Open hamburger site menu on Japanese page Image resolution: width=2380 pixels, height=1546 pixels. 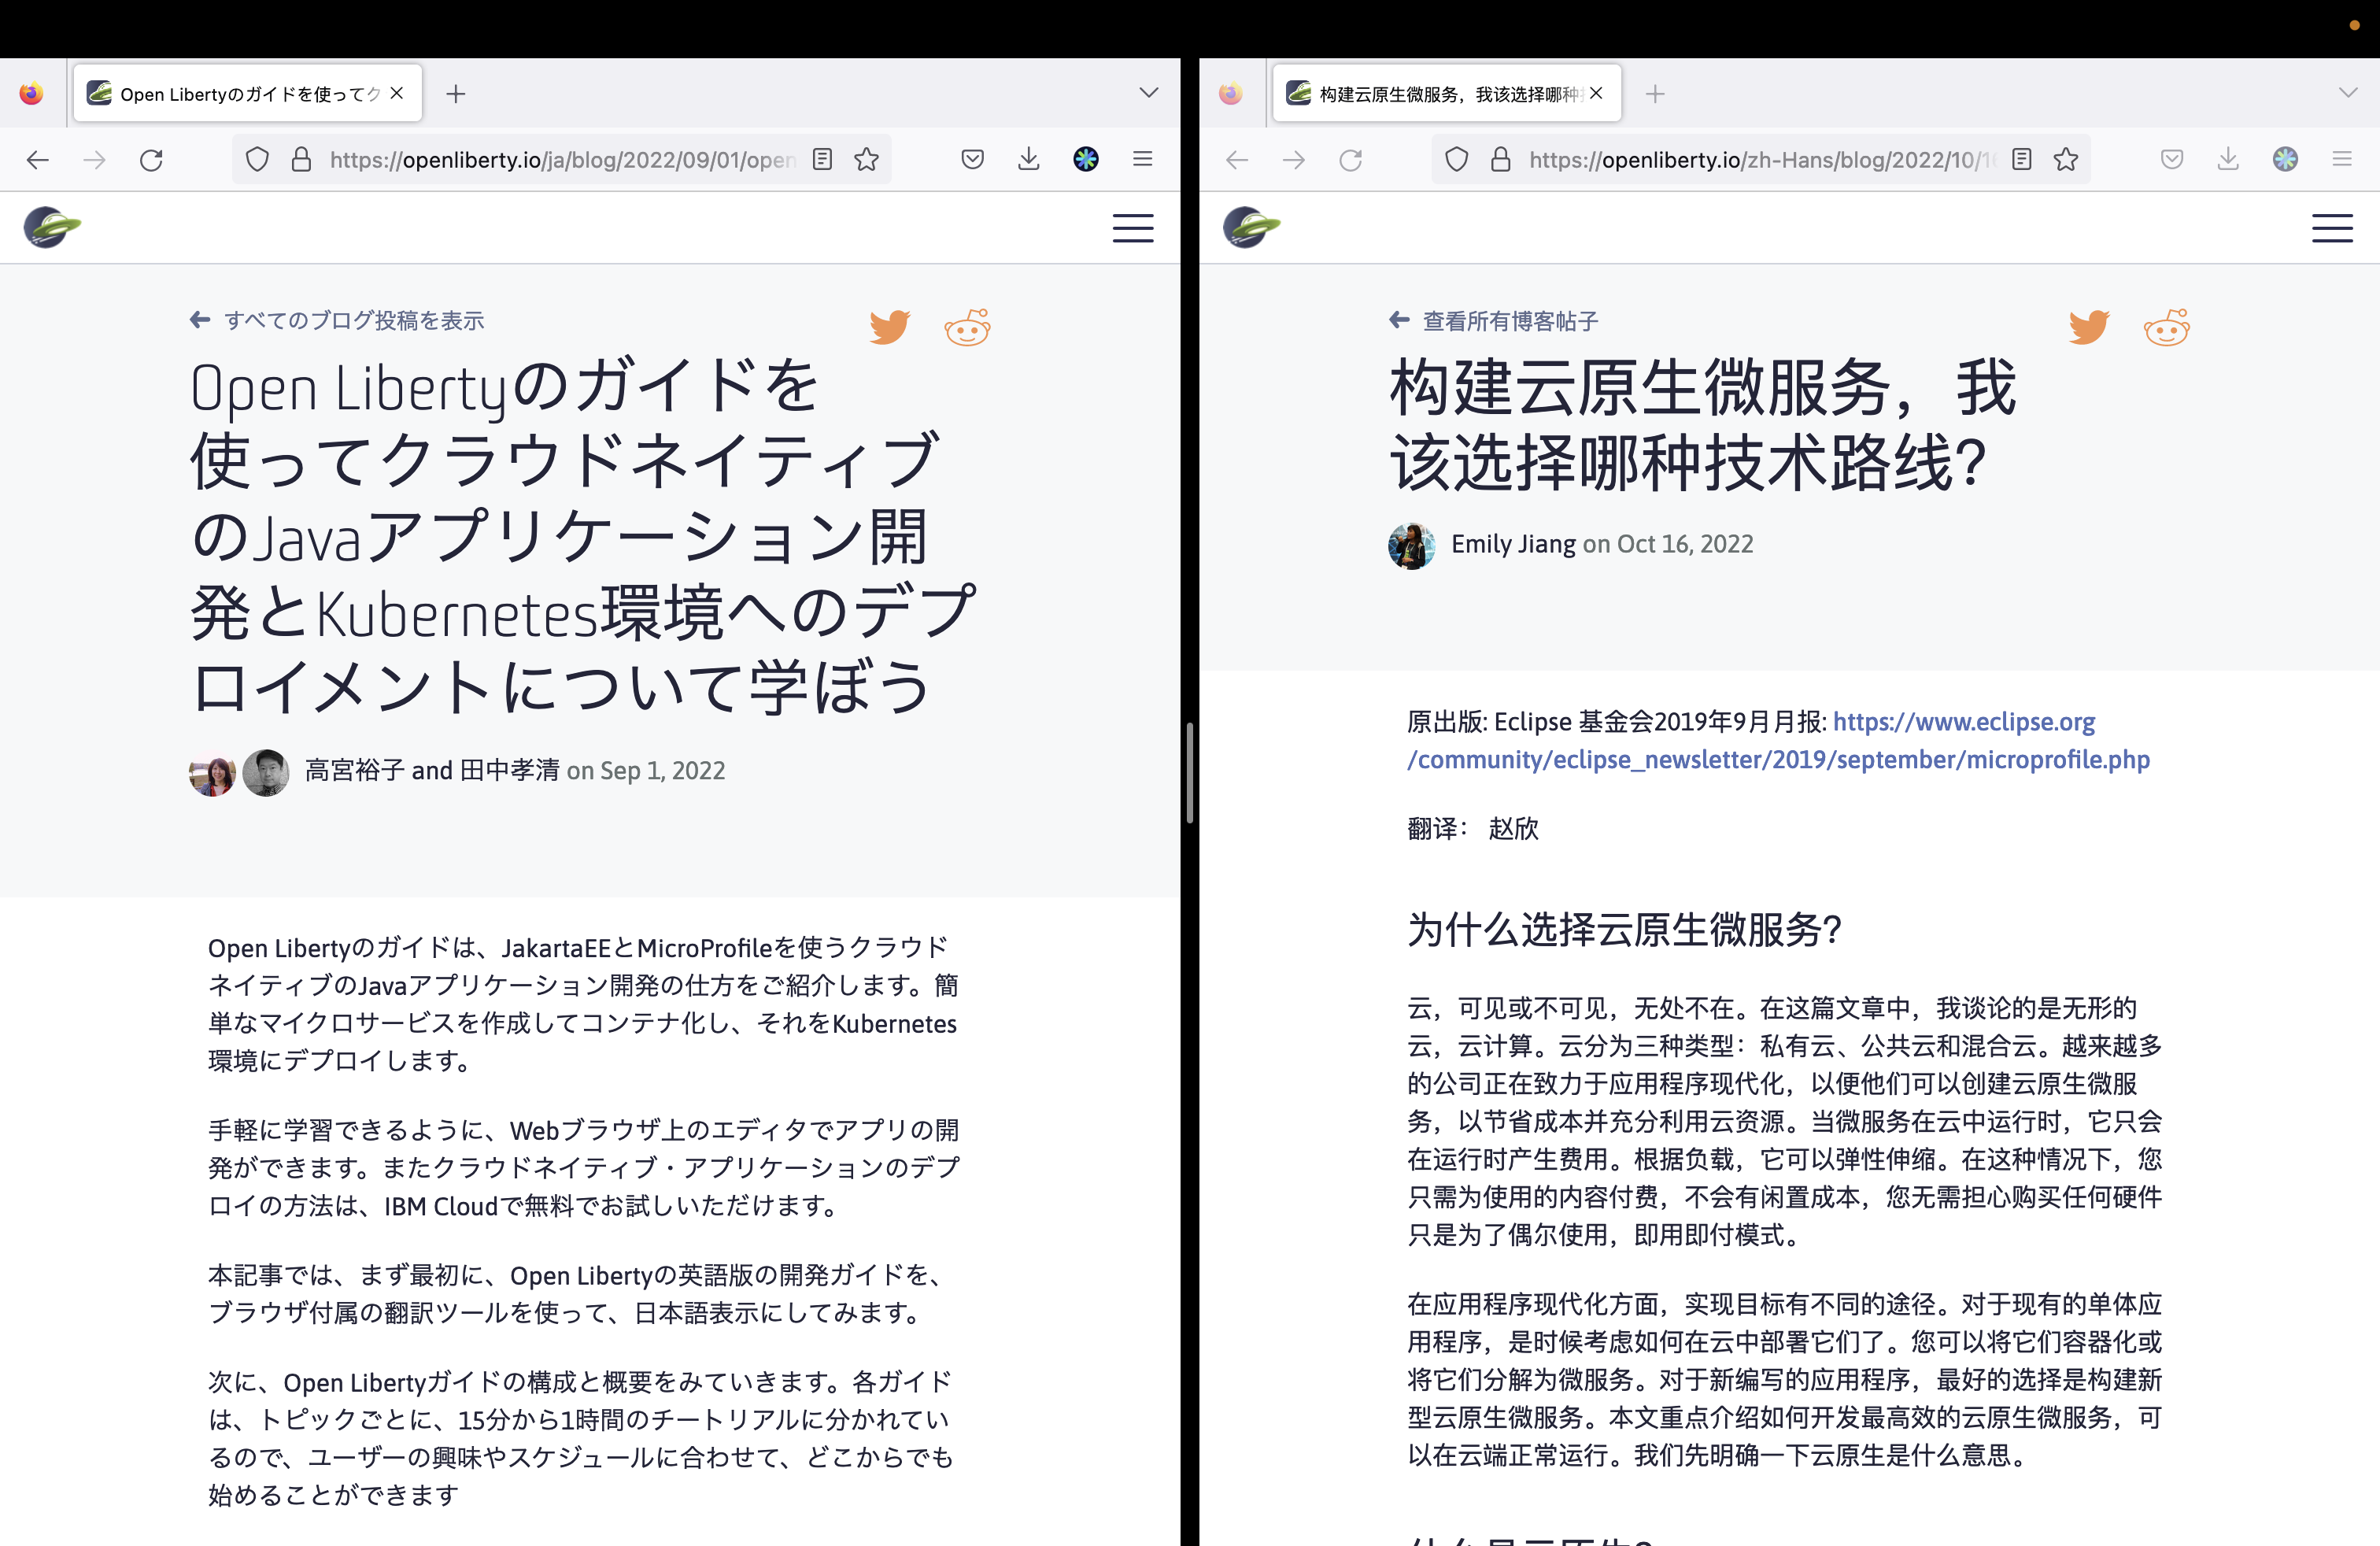click(1133, 228)
